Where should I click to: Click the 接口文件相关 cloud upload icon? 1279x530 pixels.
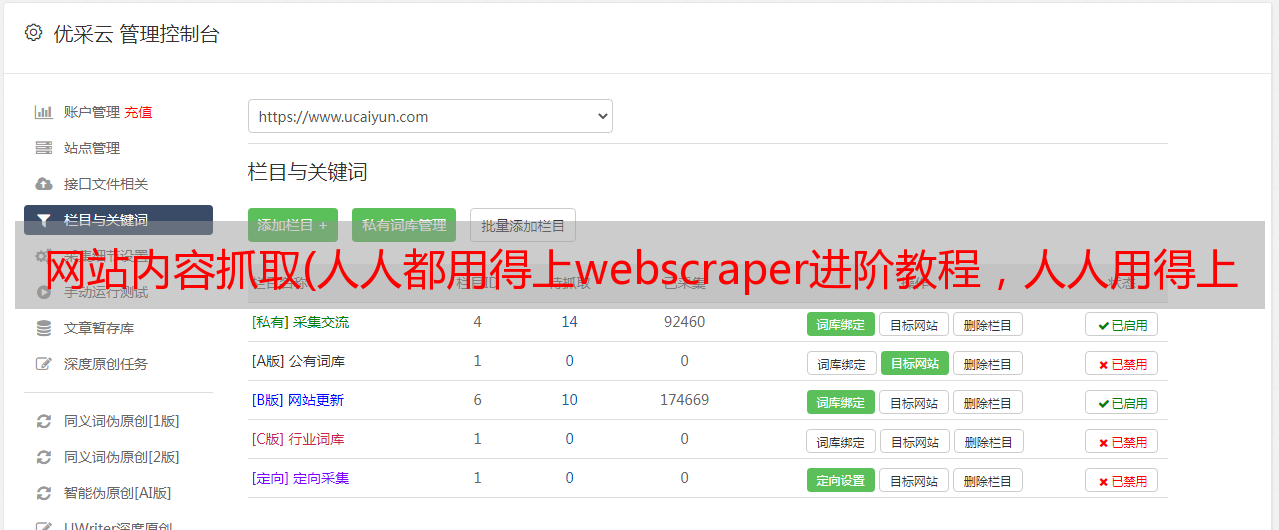43,184
